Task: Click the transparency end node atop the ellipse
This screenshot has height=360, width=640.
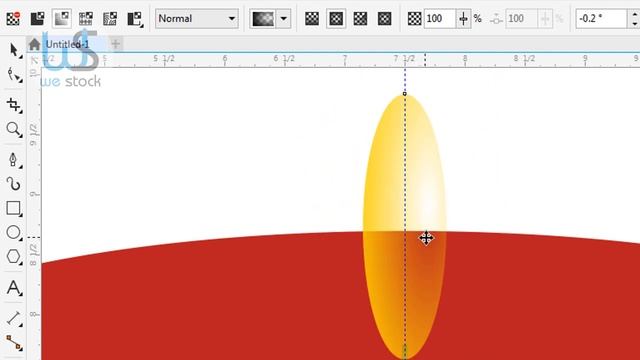Action: tap(404, 94)
